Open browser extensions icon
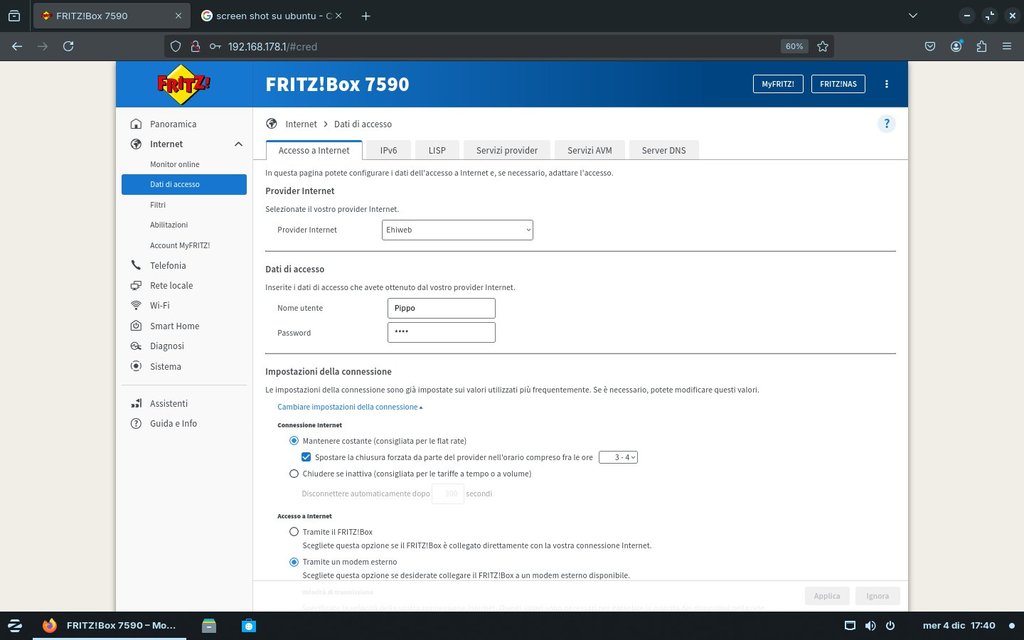Image resolution: width=1024 pixels, height=640 pixels. pos(982,46)
